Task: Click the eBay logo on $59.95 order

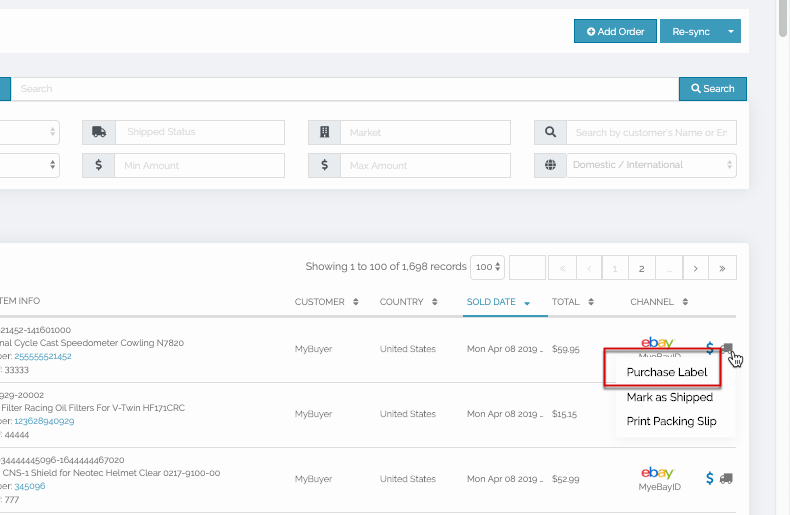Action: click(657, 343)
